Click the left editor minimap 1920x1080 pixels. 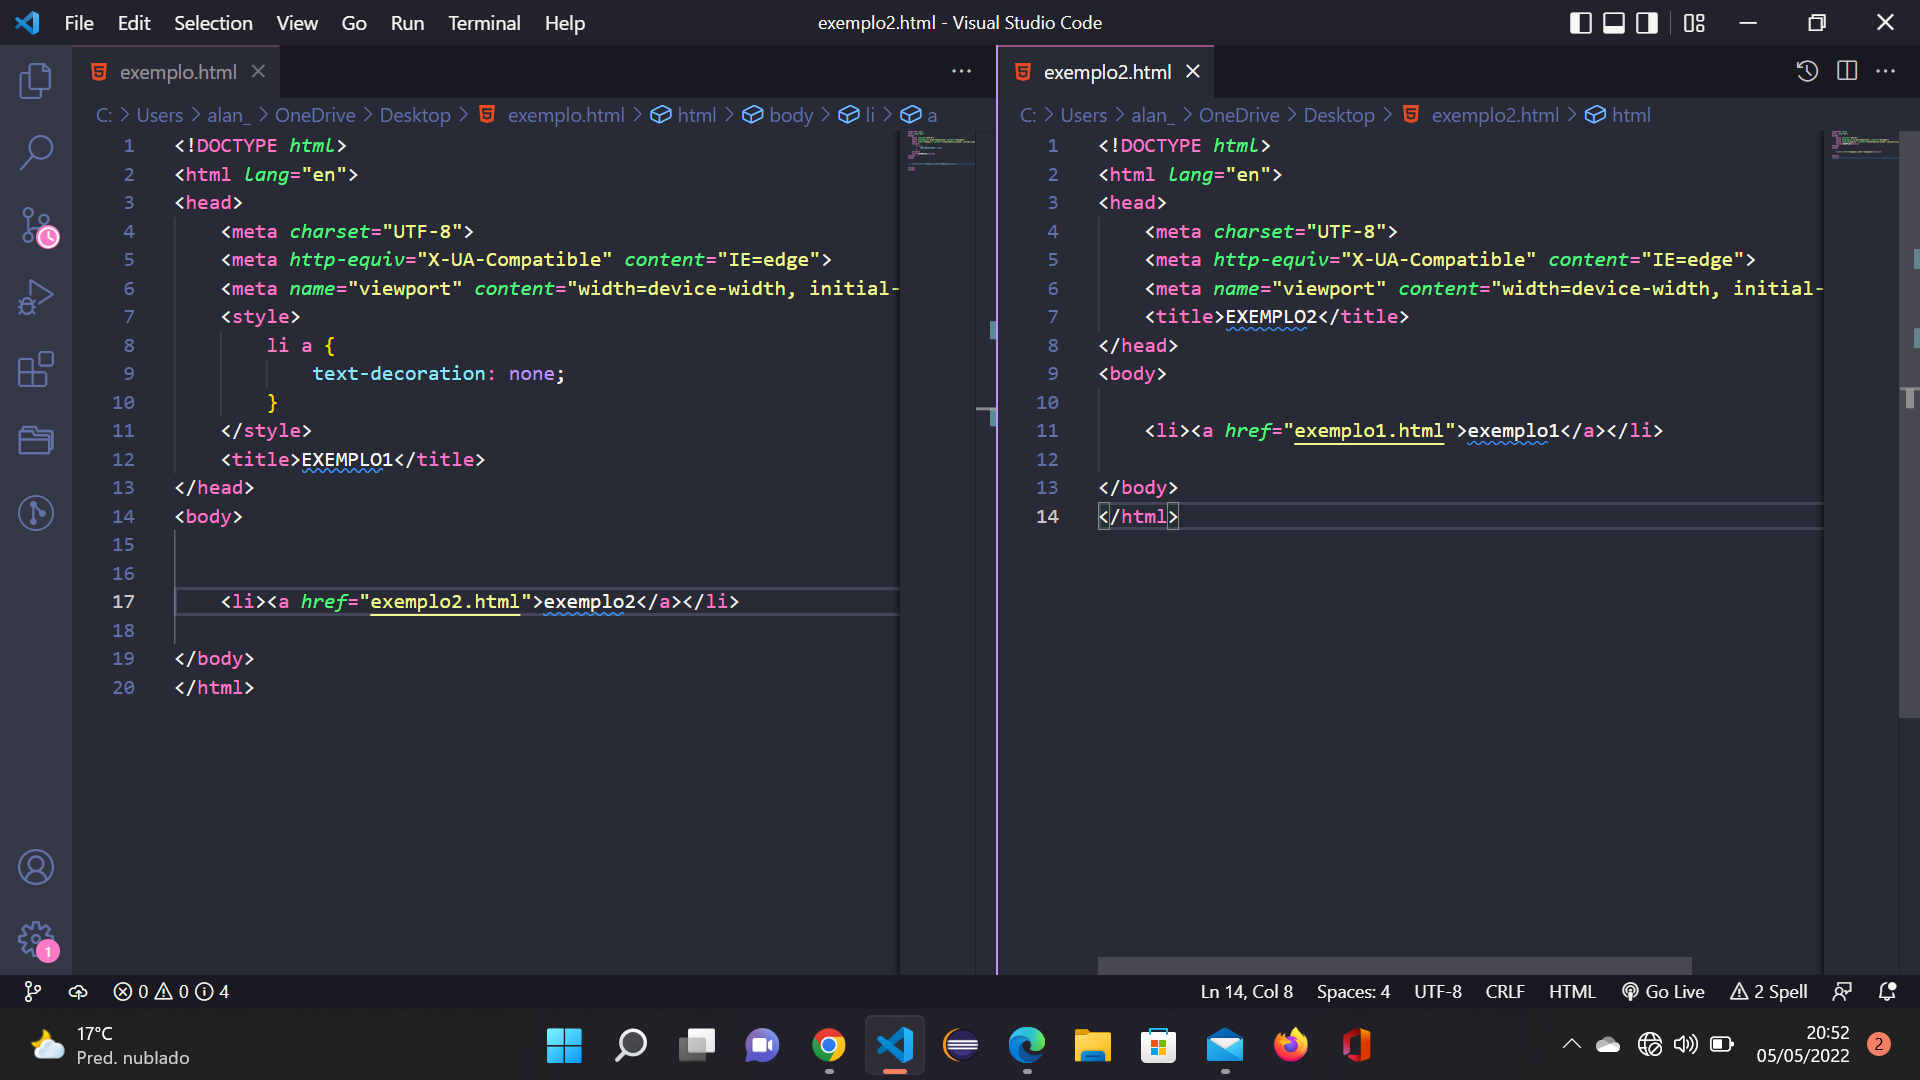pos(937,552)
